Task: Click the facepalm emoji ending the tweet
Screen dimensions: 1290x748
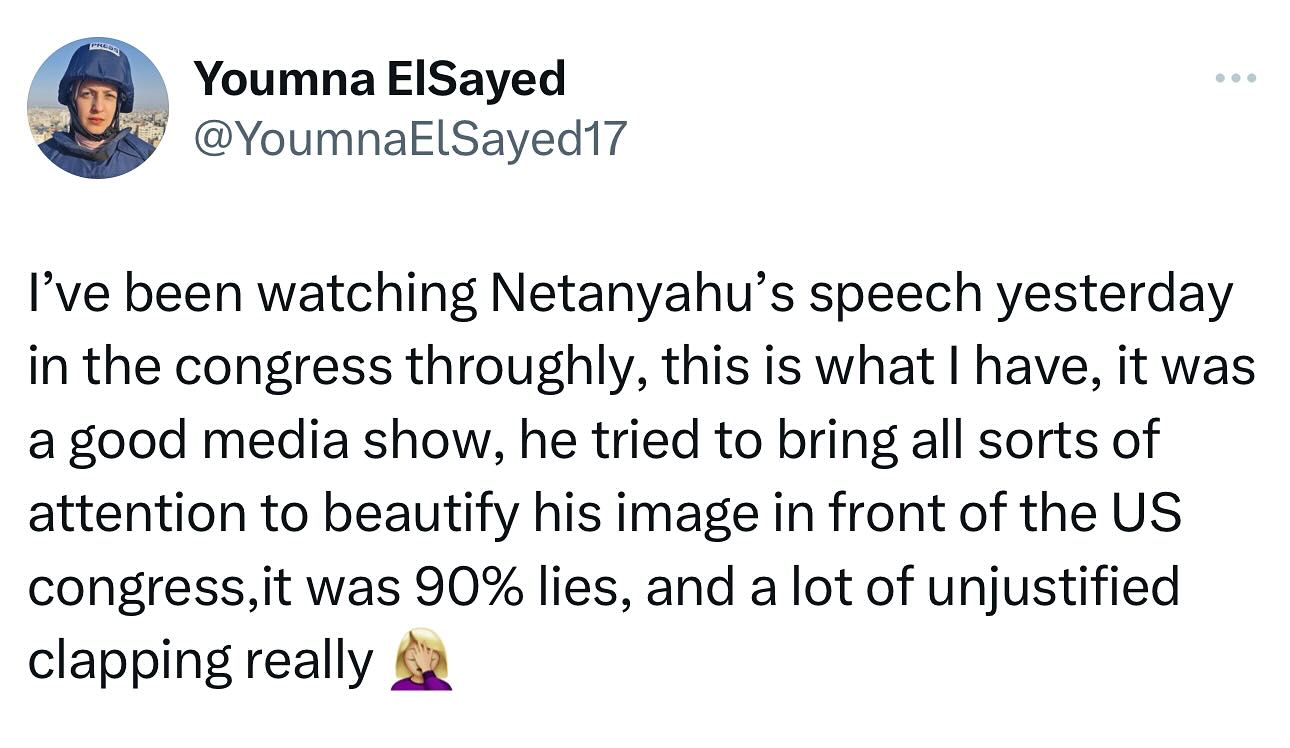Action: click(417, 660)
